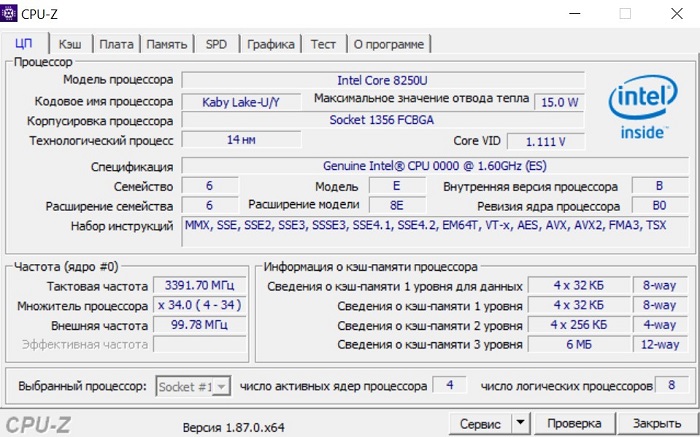Click the instruction set list MMX, SSE…
The width and height of the screenshot is (700, 437).
(435, 232)
